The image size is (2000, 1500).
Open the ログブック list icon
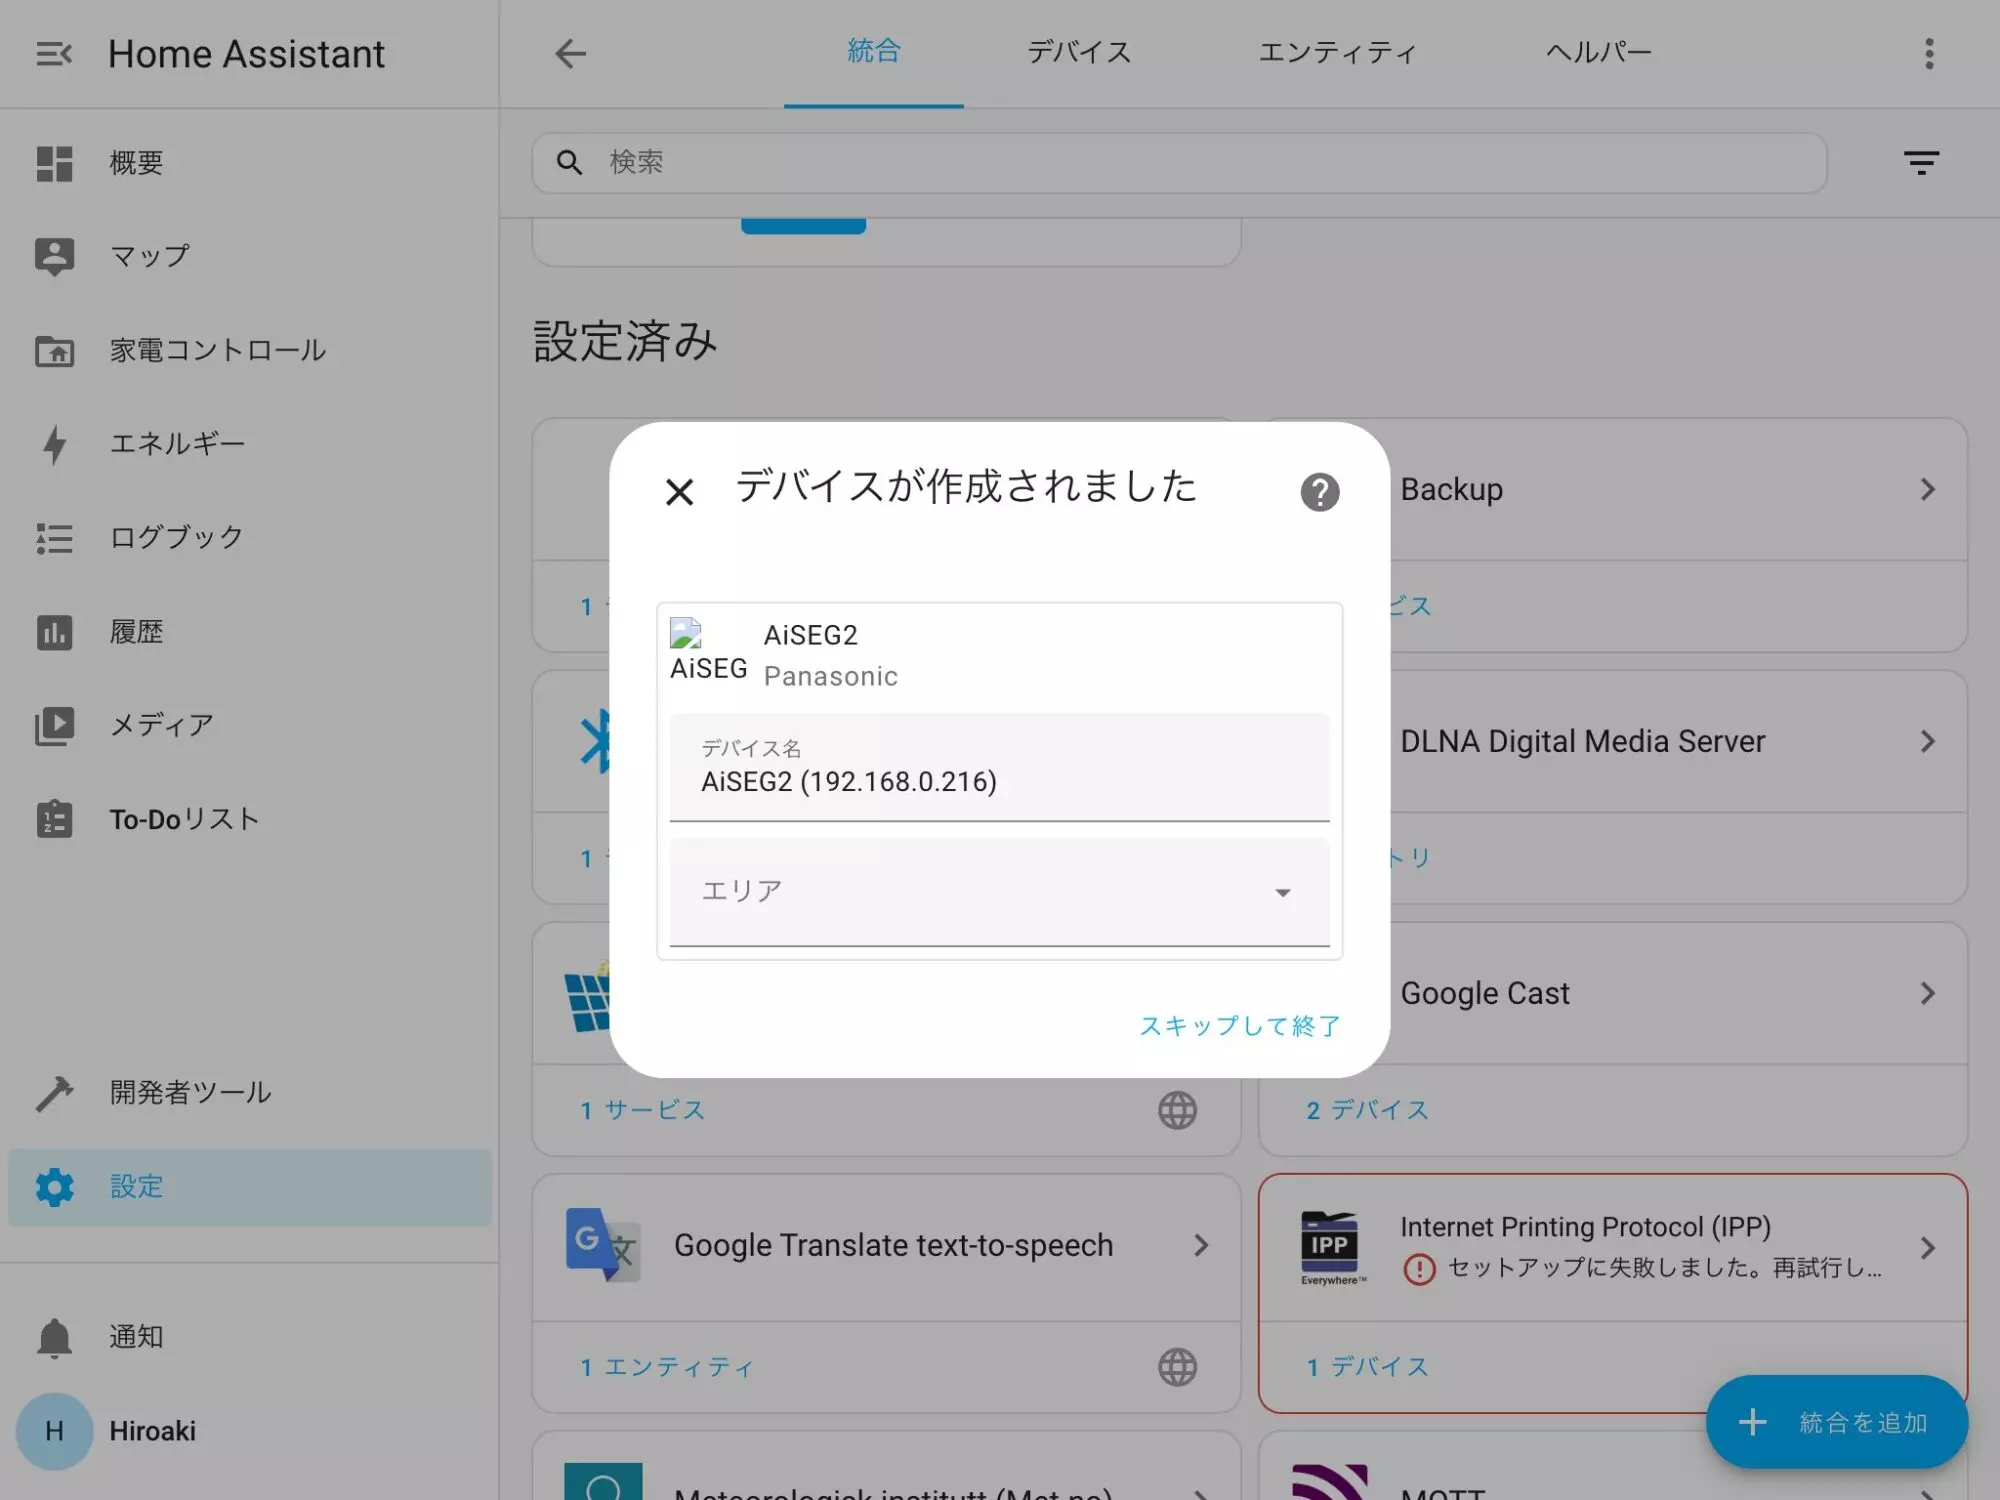pyautogui.click(x=54, y=538)
